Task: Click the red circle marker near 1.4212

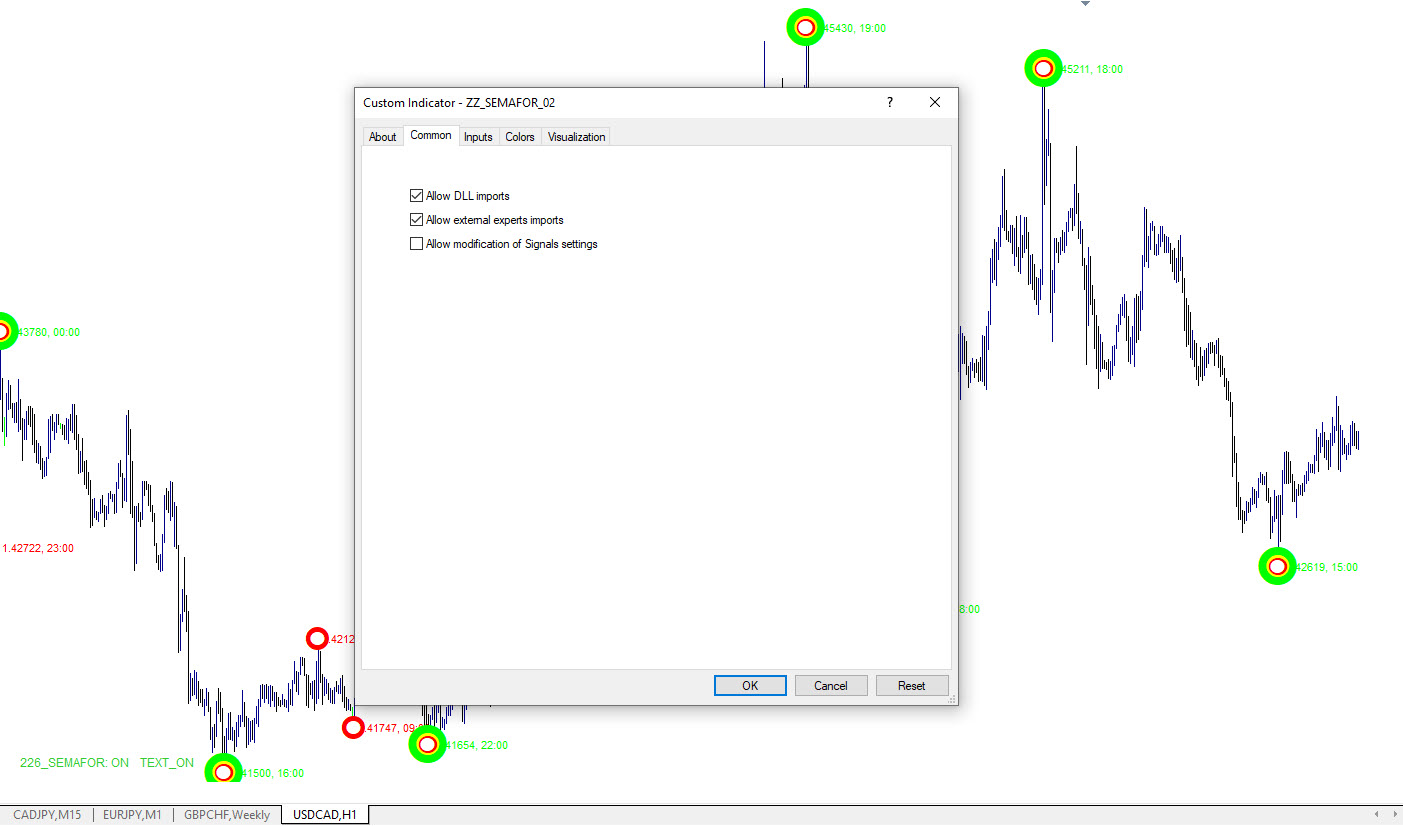Action: pyautogui.click(x=317, y=638)
